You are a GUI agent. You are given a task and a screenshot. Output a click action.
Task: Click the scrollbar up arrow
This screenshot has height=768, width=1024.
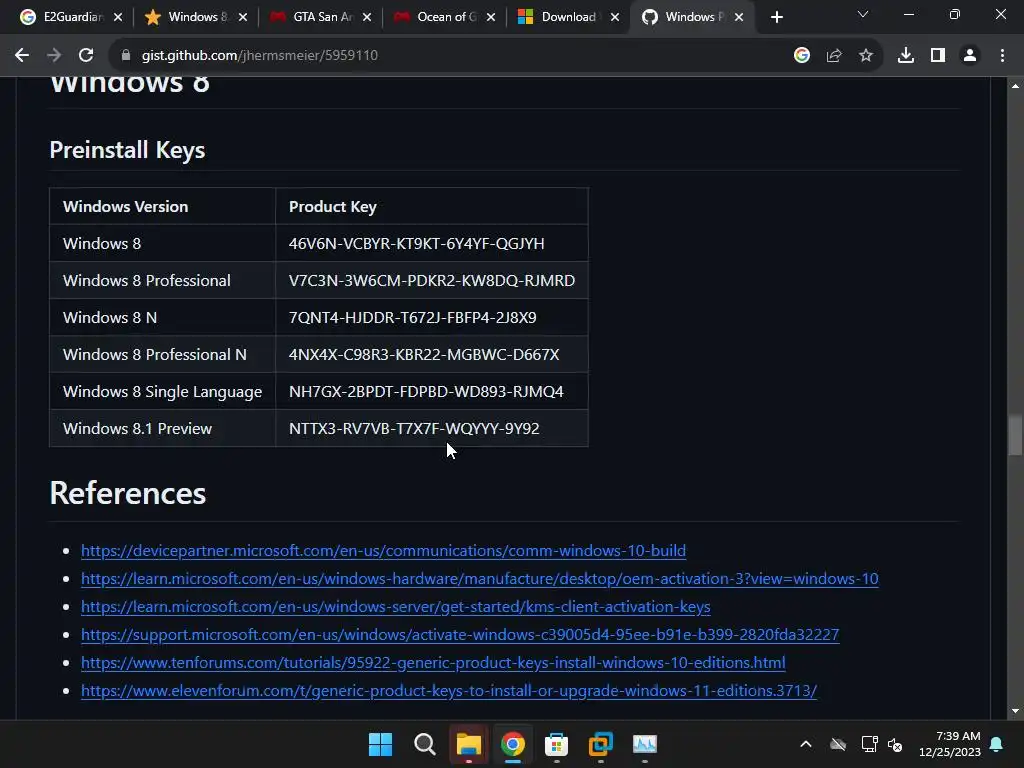[x=1015, y=86]
